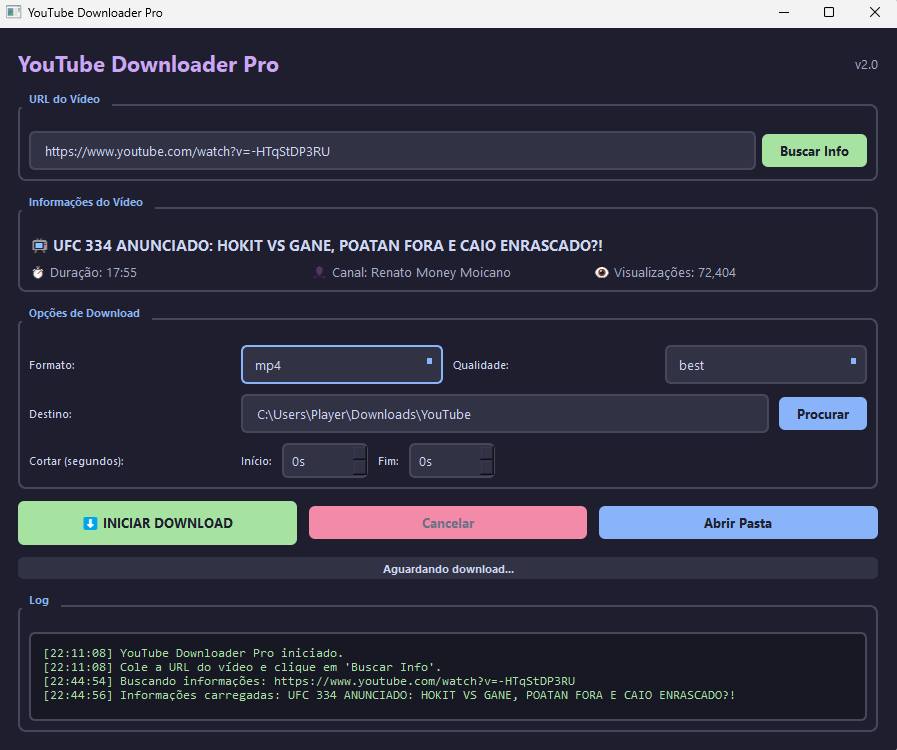Screen dimensions: 897x750
Task: Click the text Visualizações: 72,404
Action: 674,273
